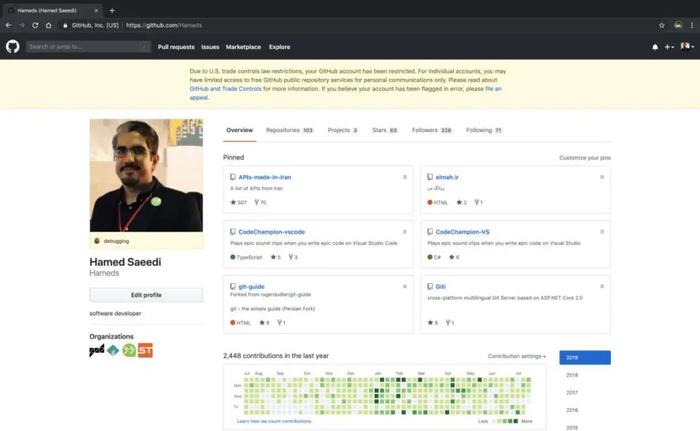The height and width of the screenshot is (431, 700).
Task: Open Pull requests in the navigation bar
Action: (176, 47)
